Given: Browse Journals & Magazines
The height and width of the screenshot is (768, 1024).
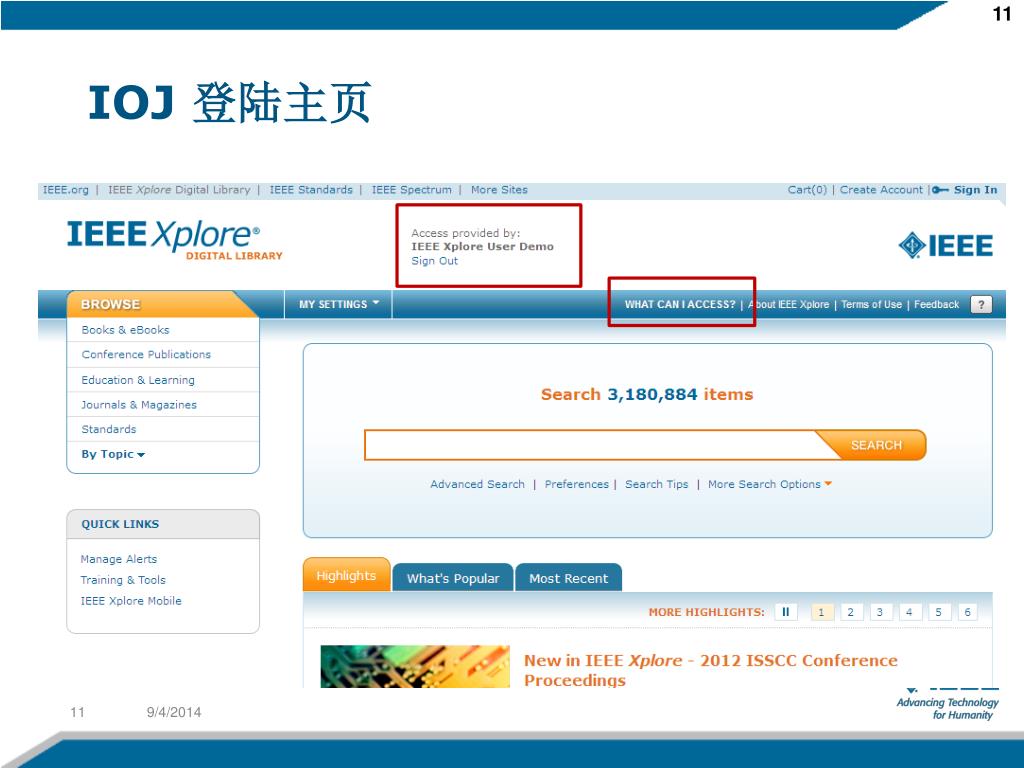Looking at the screenshot, I should pyautogui.click(x=138, y=405).
